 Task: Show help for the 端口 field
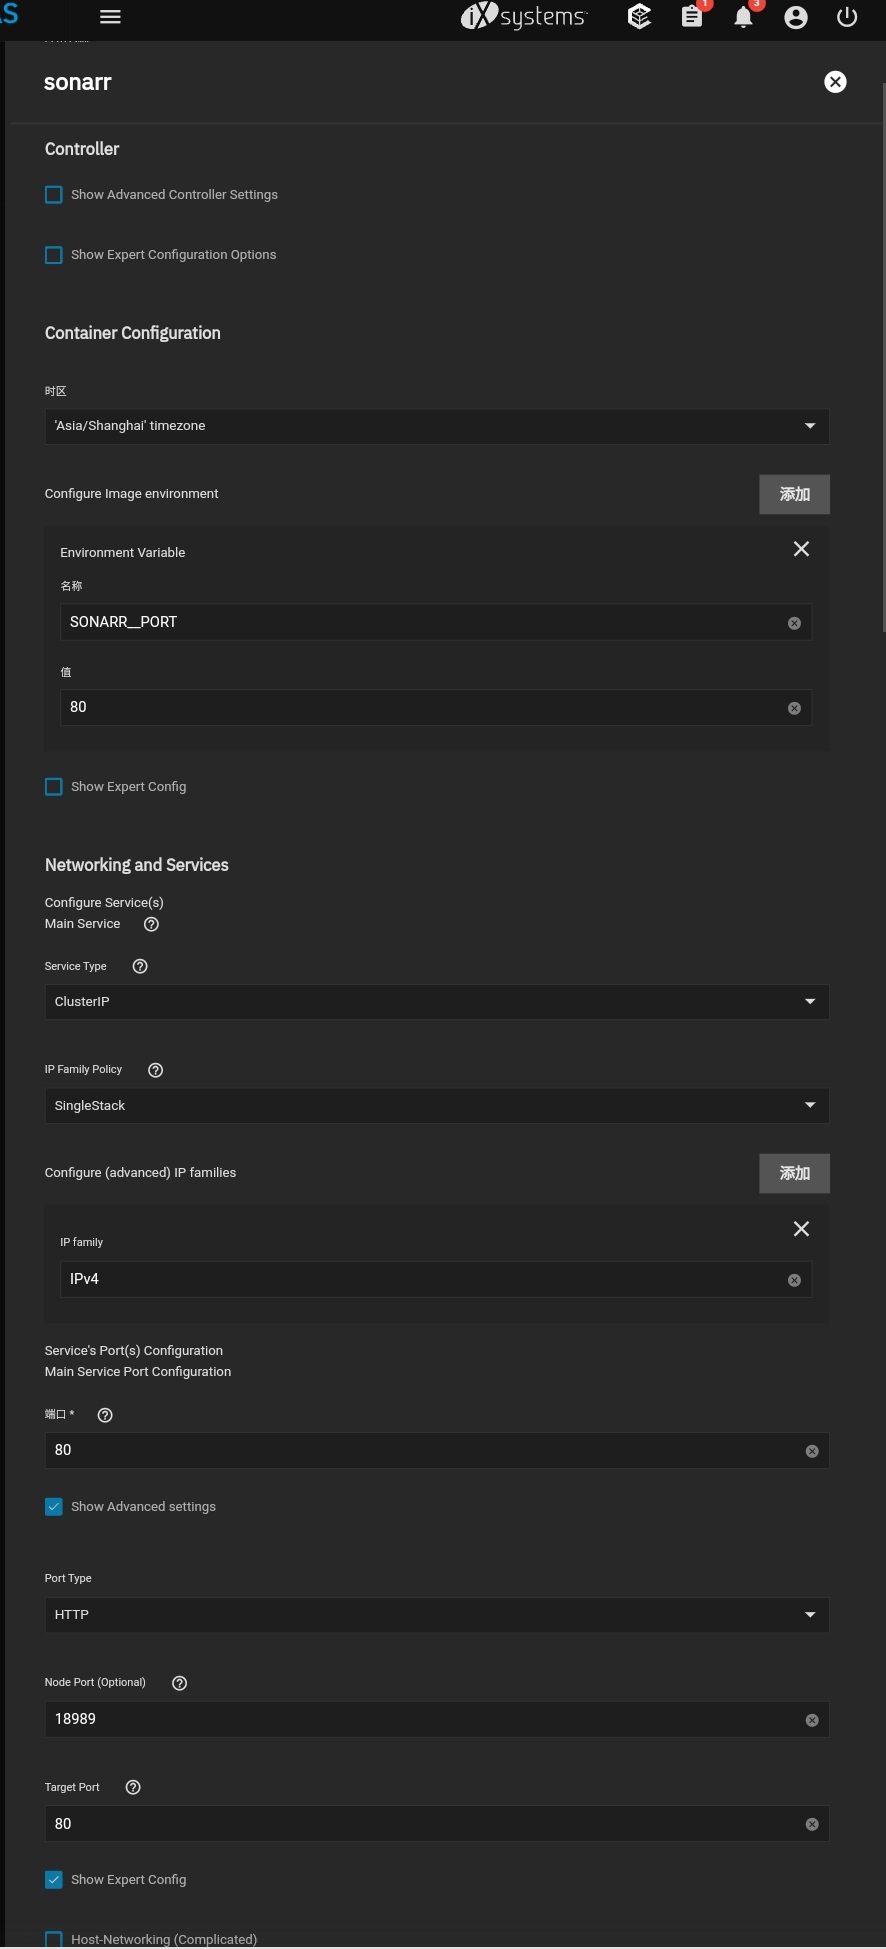(x=105, y=1415)
